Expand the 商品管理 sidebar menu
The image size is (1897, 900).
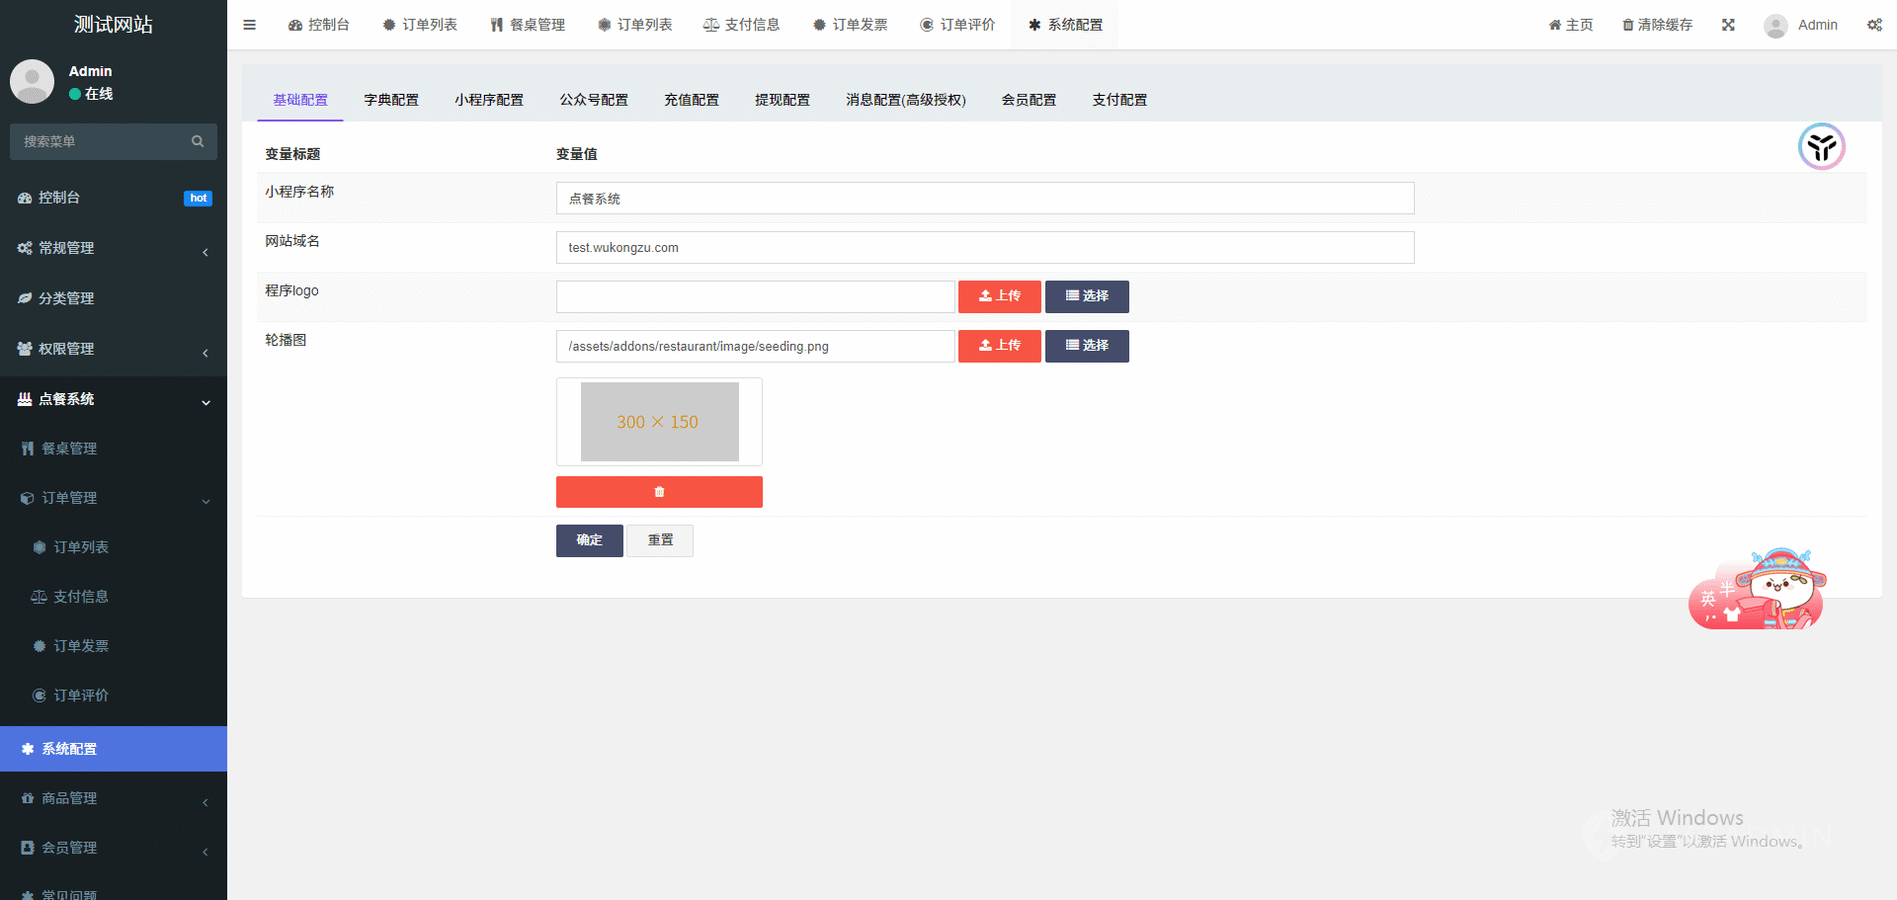(113, 798)
